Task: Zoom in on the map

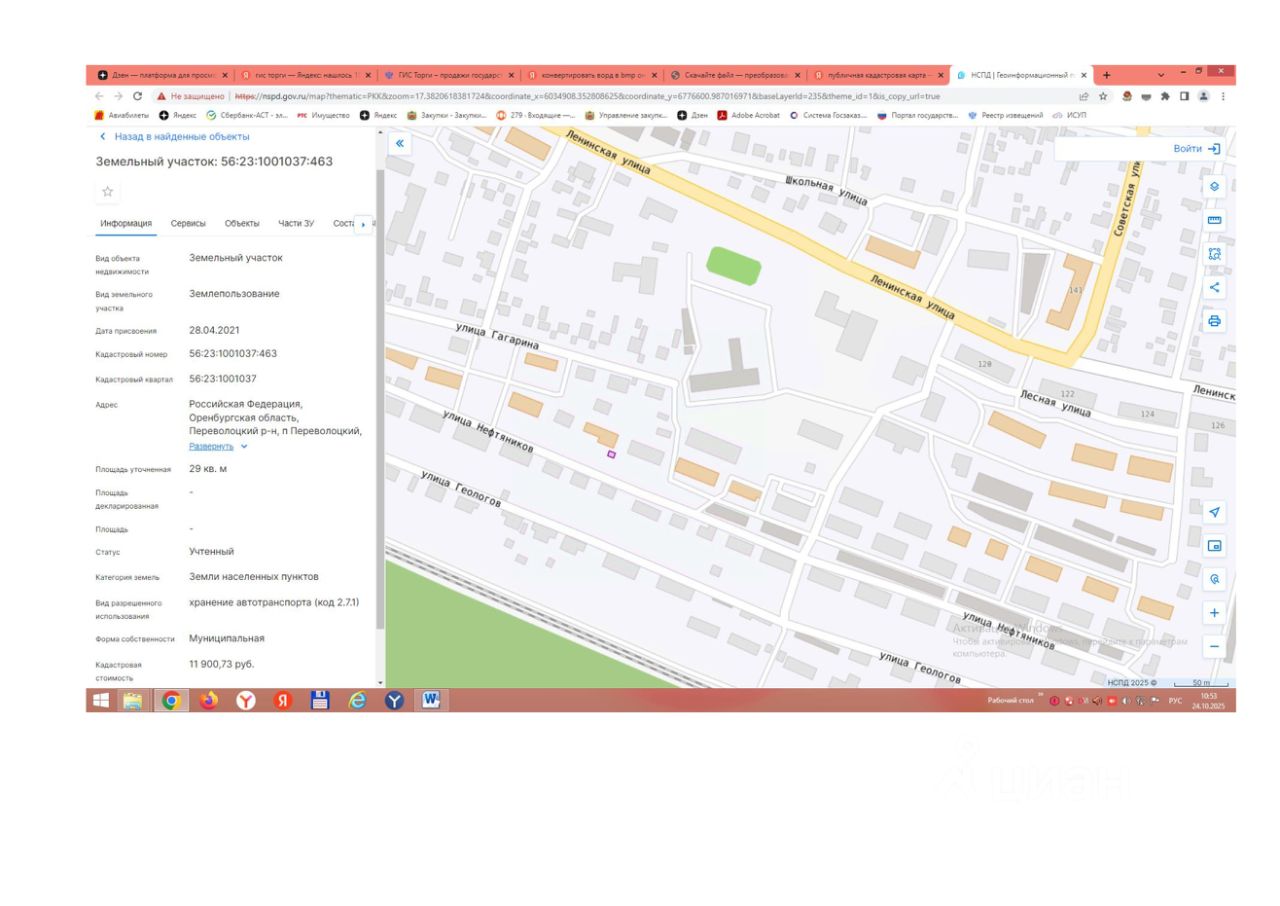Action: 1214,612
